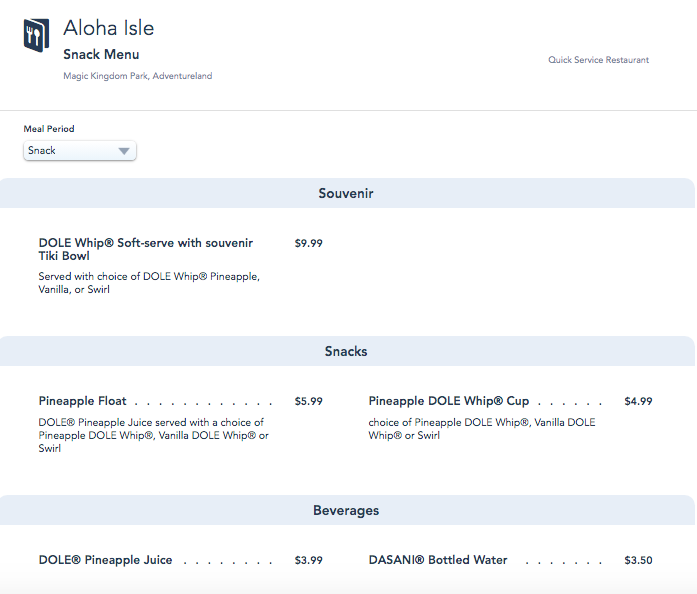Select the Beverages section header
This screenshot has height=594, width=697.
click(346, 510)
